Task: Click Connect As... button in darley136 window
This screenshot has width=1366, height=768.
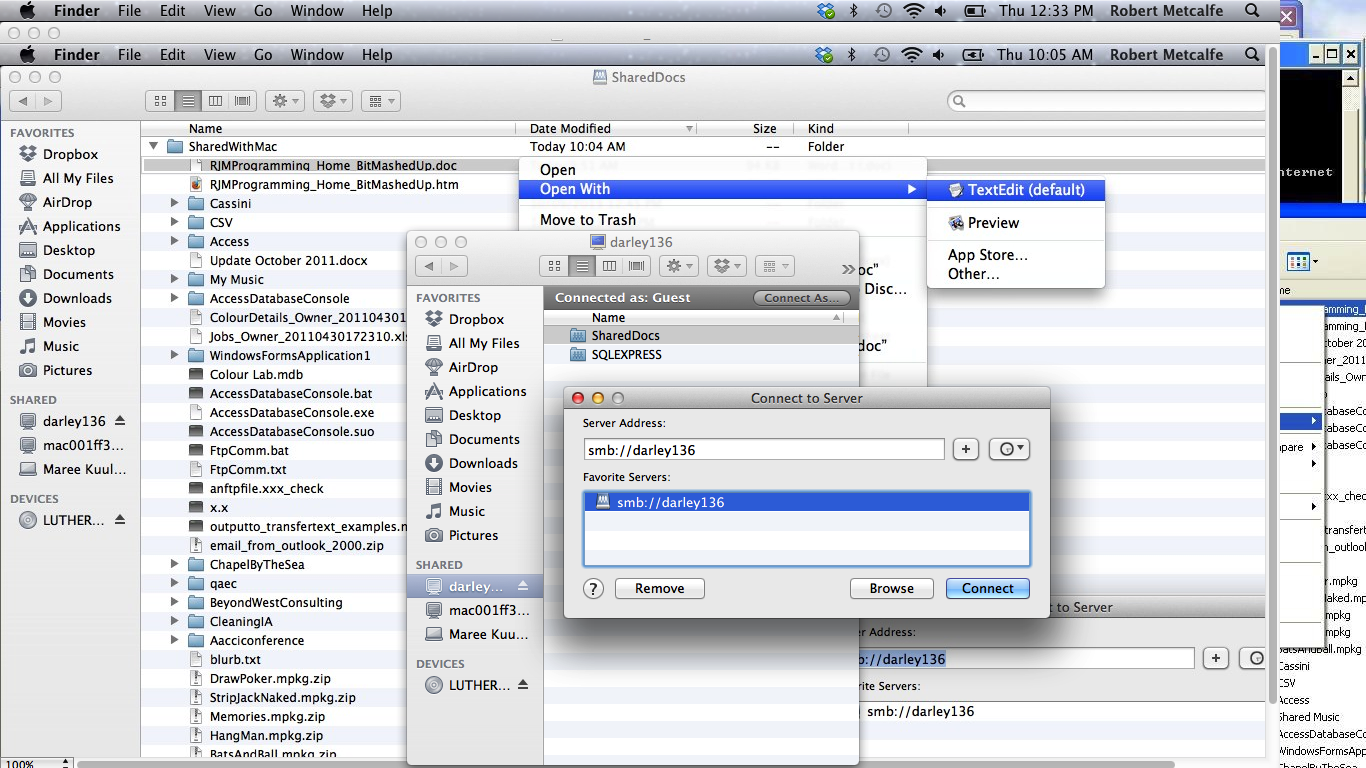Action: [x=802, y=298]
